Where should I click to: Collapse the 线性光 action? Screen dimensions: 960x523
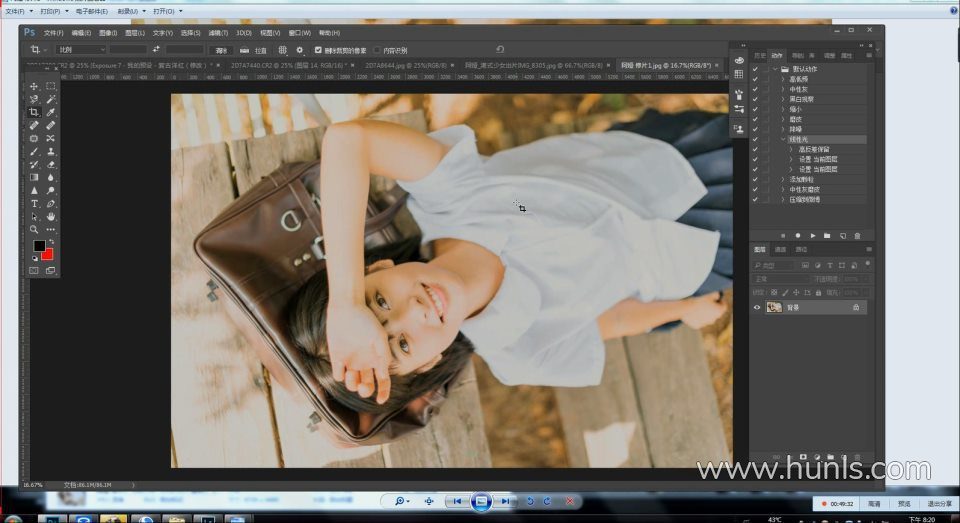pos(783,140)
